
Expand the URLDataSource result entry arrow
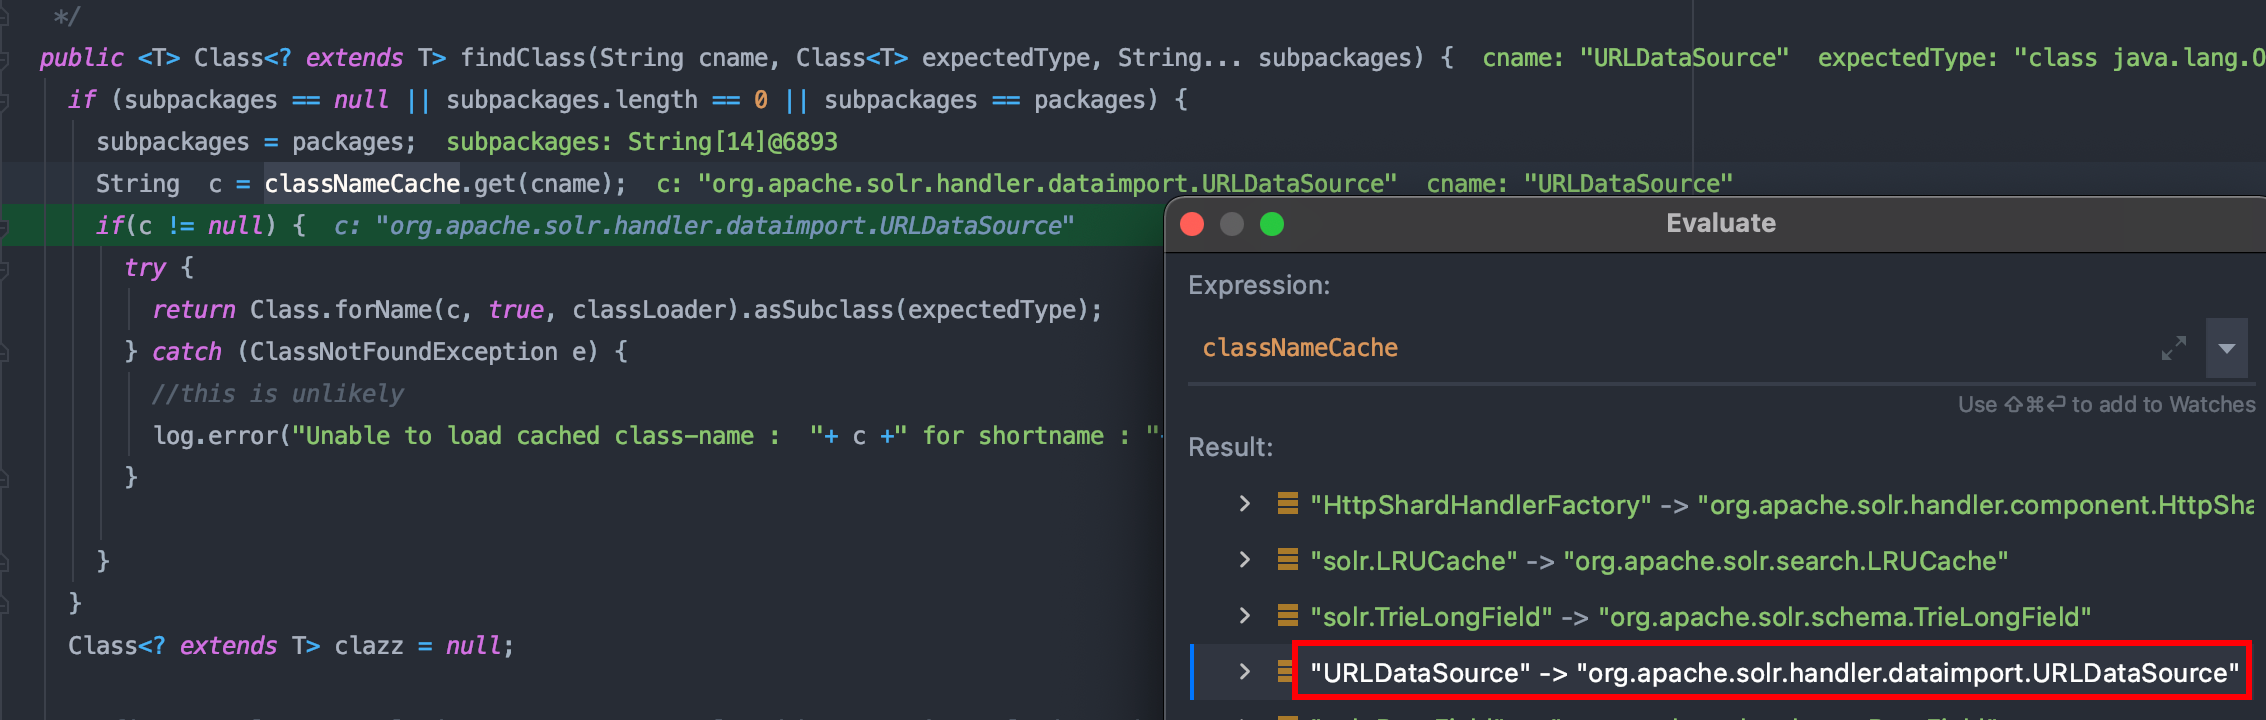click(1244, 672)
